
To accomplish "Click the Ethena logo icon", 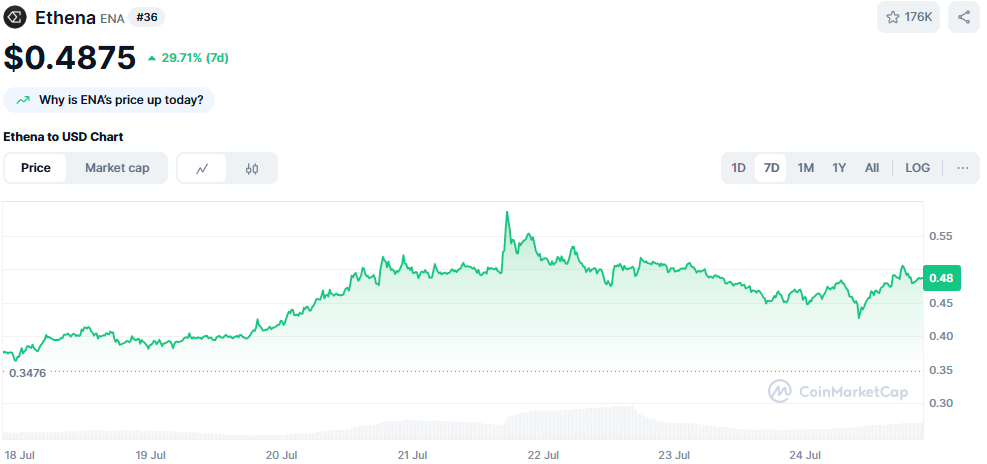I will pyautogui.click(x=16, y=17).
